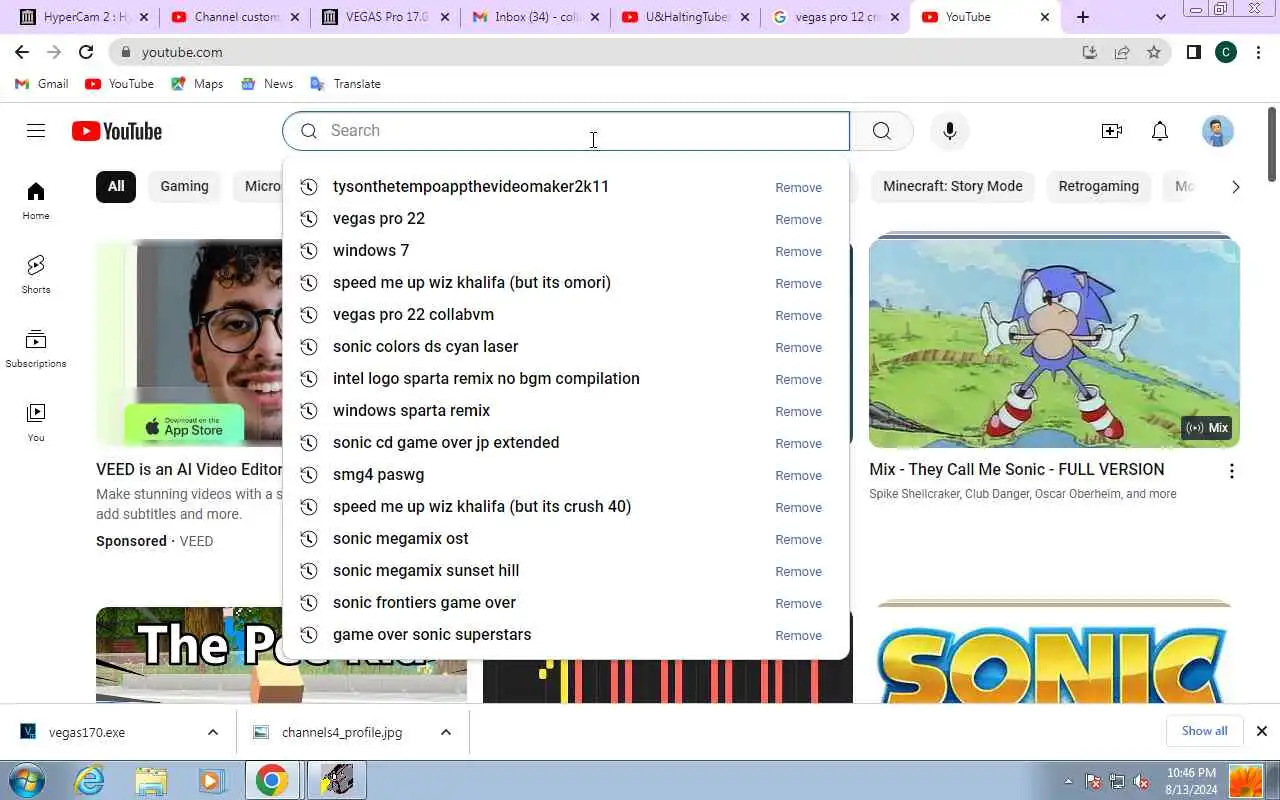Select suggestion 'windows sparta remix'
This screenshot has width=1280, height=800.
[x=566, y=411]
